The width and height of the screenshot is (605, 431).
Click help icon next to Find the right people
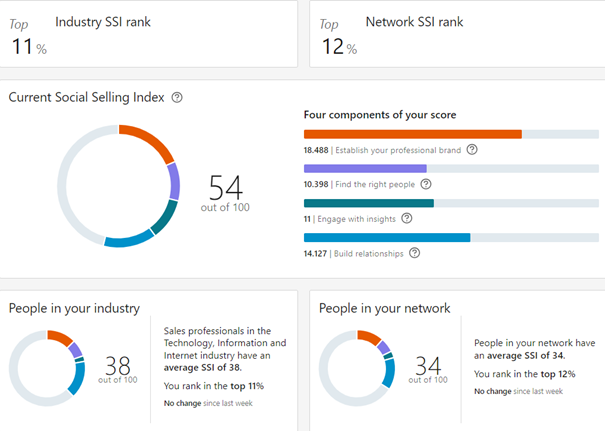426,184
